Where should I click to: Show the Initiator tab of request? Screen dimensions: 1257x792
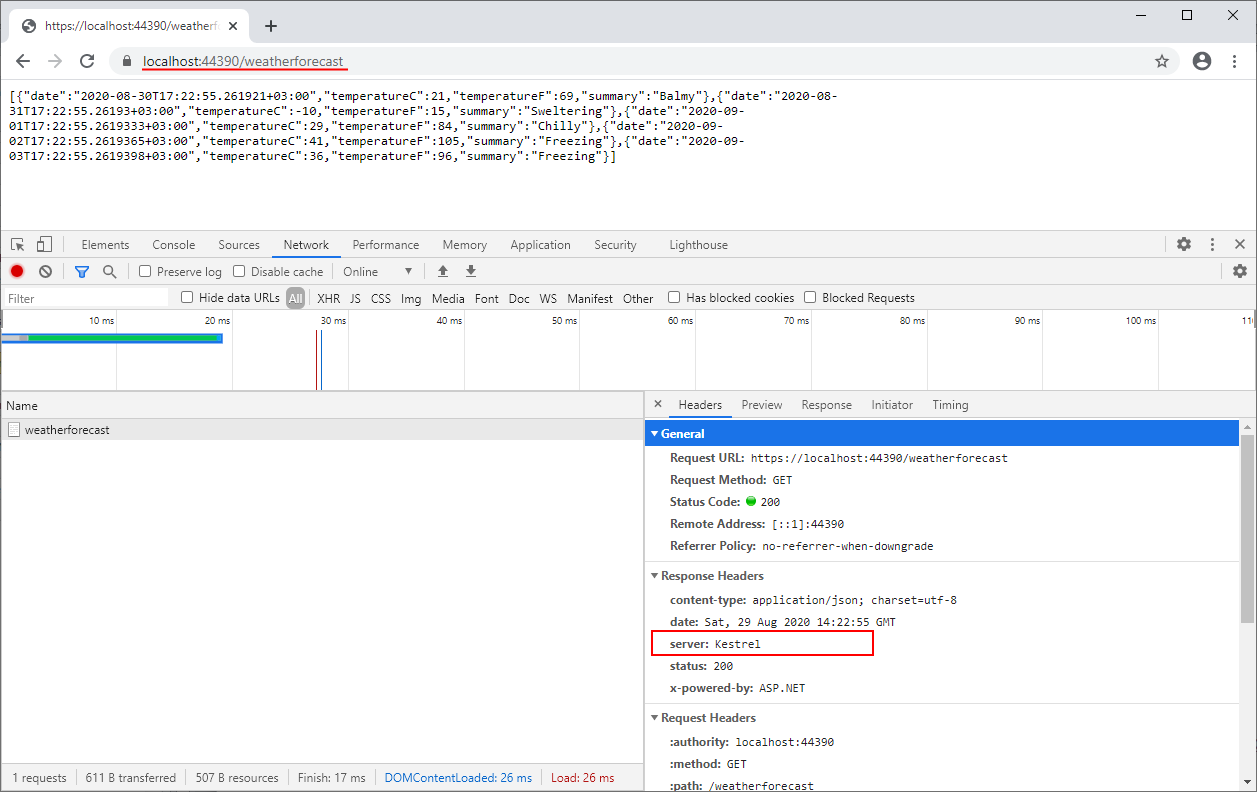(x=891, y=404)
